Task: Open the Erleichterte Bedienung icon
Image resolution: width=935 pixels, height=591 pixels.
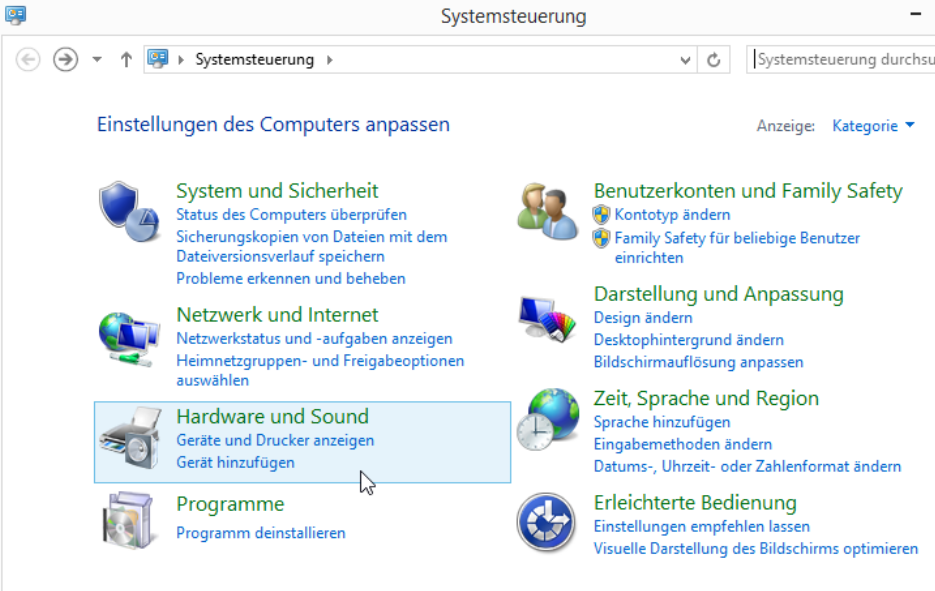Action: coord(546,522)
